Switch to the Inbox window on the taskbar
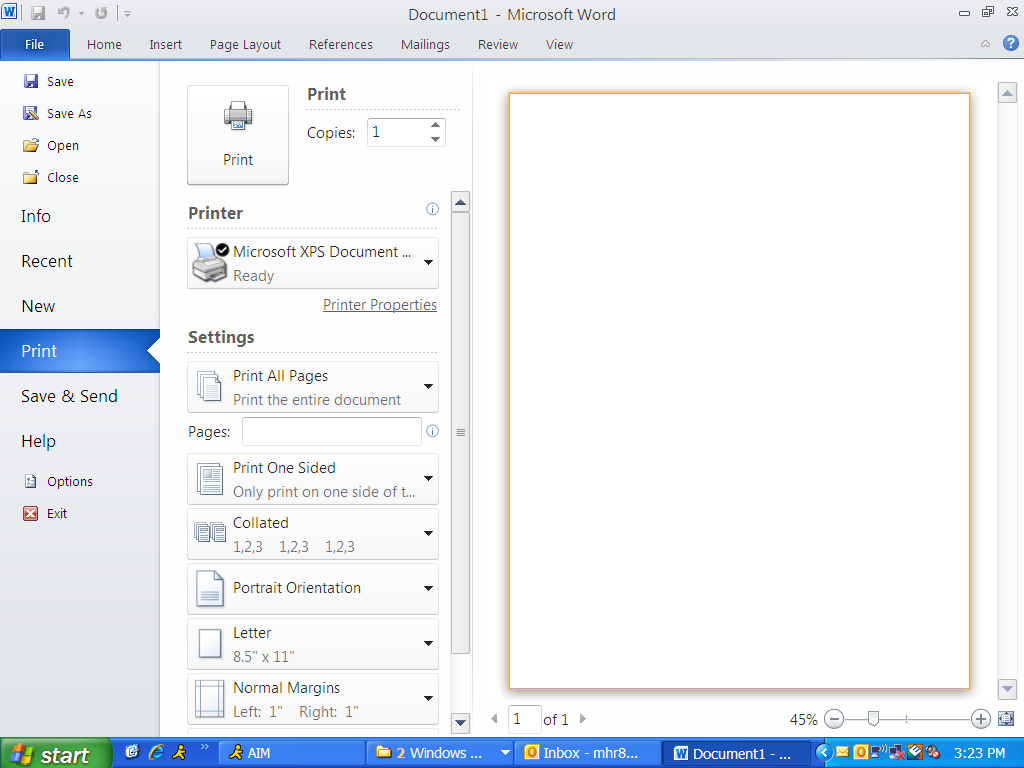 [588, 753]
